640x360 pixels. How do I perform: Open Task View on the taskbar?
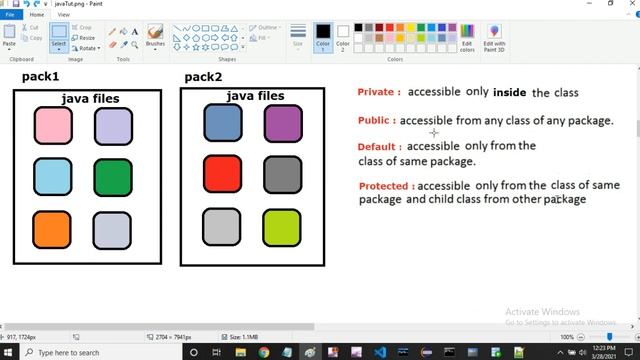click(217, 352)
